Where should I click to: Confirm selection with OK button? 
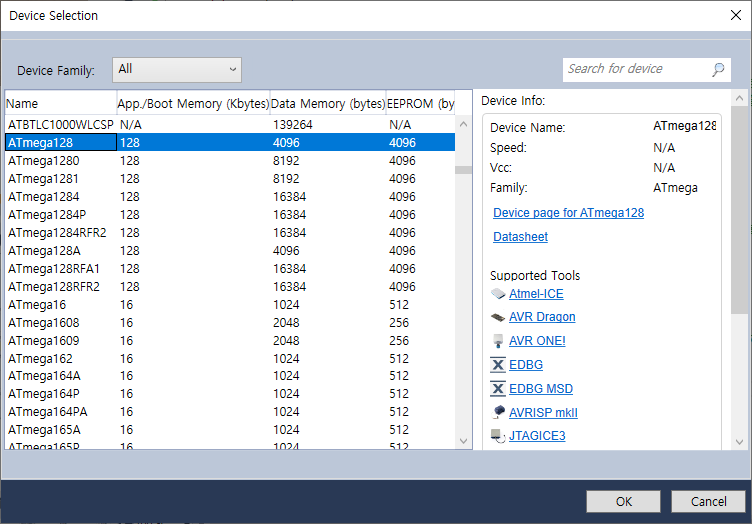point(623,501)
